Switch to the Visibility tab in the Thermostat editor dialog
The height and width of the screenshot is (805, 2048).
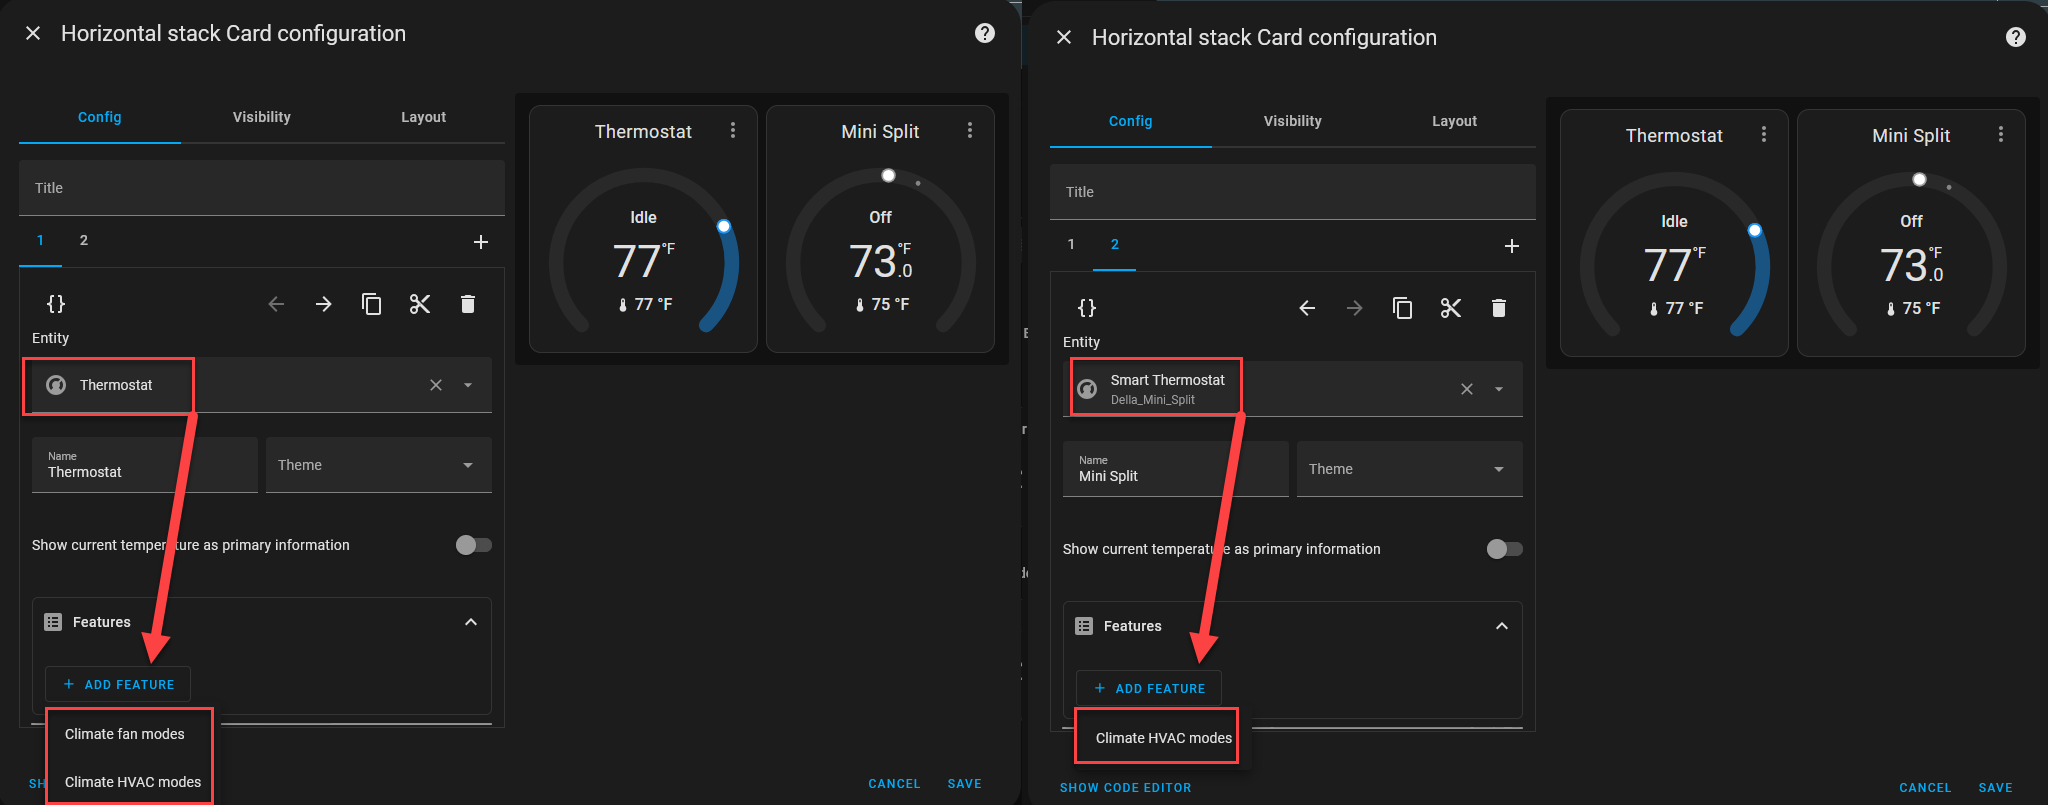[x=262, y=117]
